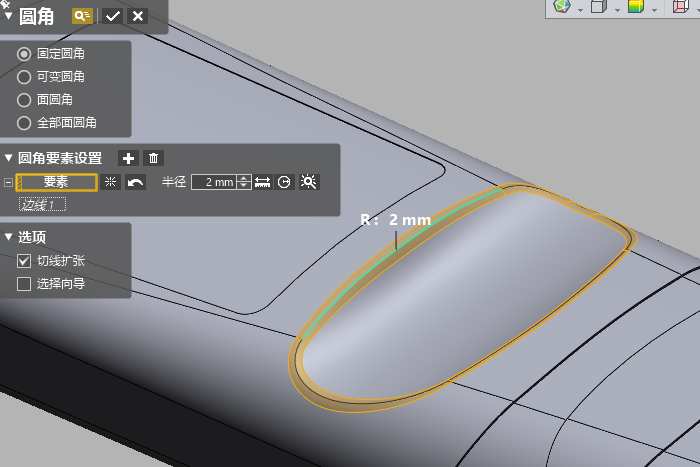This screenshot has height=467, width=700.
Task: Confirm the fillet with the checkmark icon
Action: coord(112,16)
